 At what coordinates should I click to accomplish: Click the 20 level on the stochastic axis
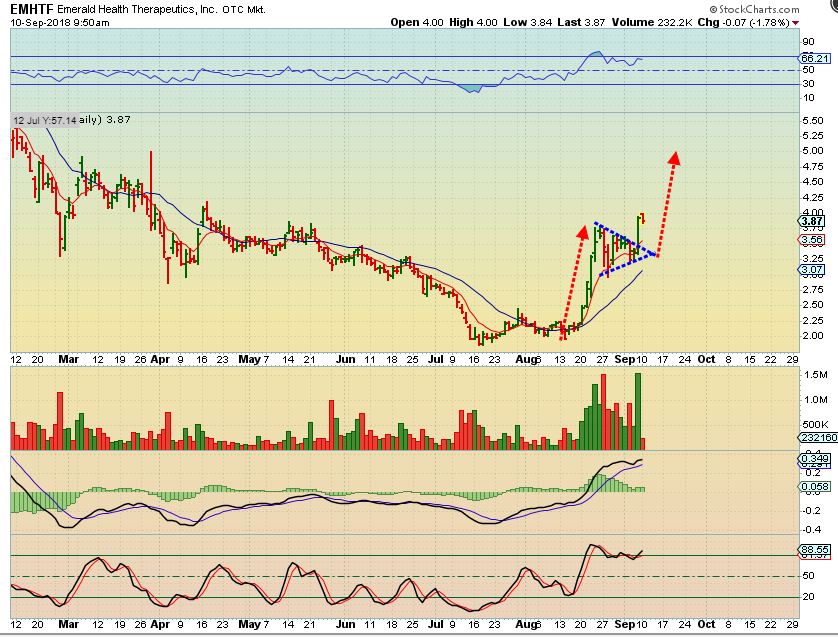pos(809,597)
